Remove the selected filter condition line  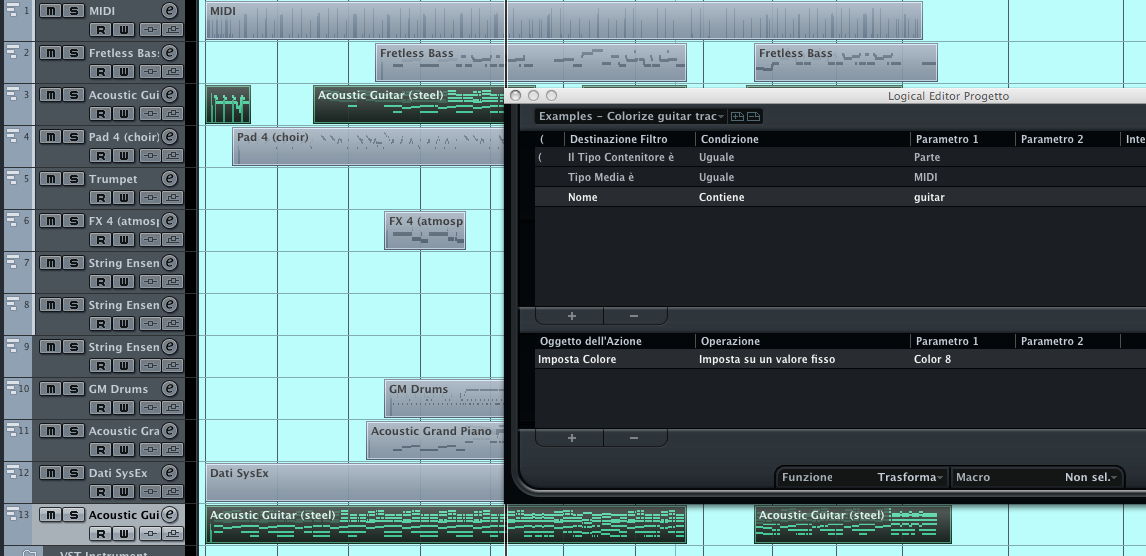(633, 316)
